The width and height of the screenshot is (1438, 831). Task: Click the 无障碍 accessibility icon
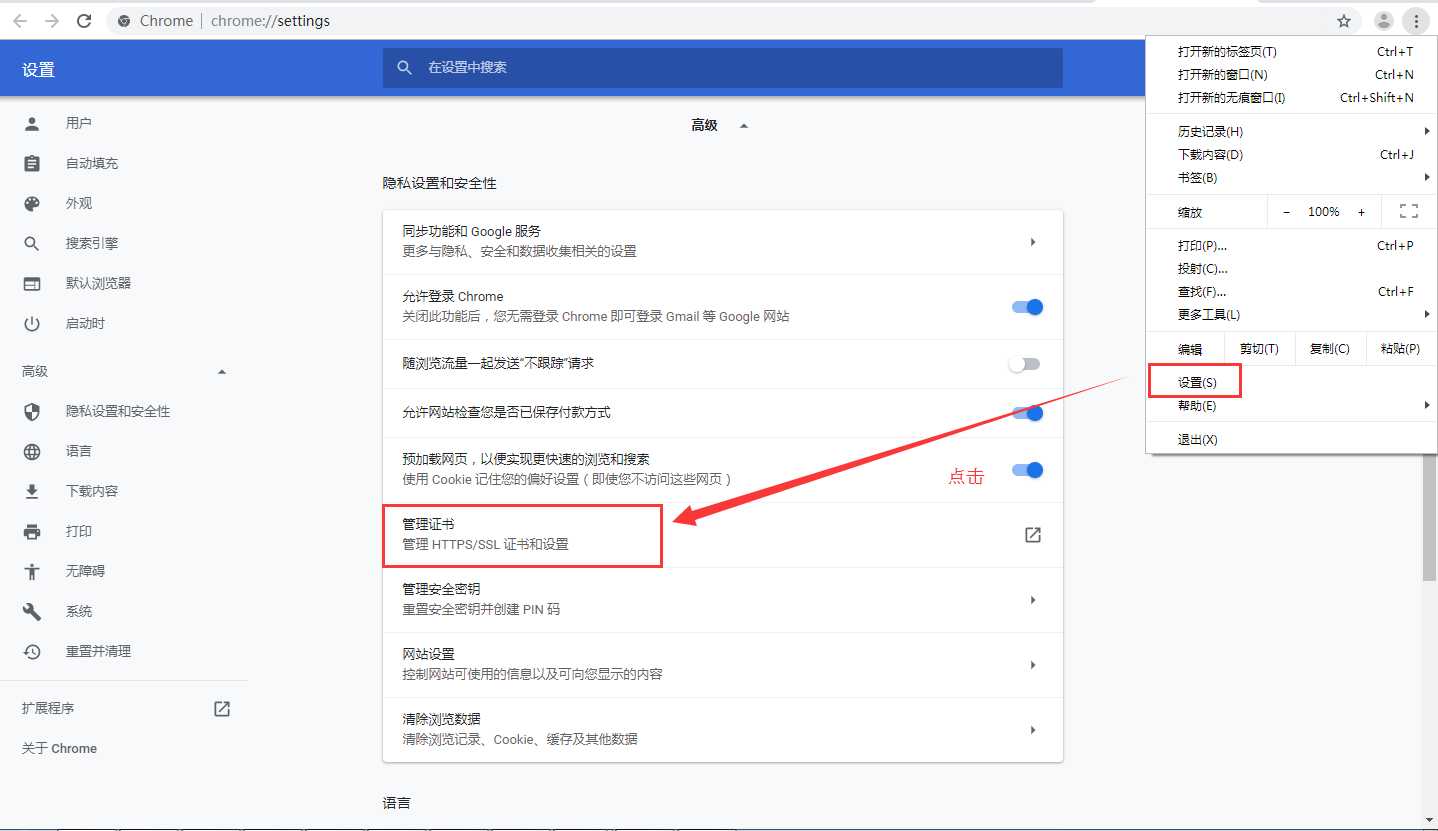coord(32,571)
